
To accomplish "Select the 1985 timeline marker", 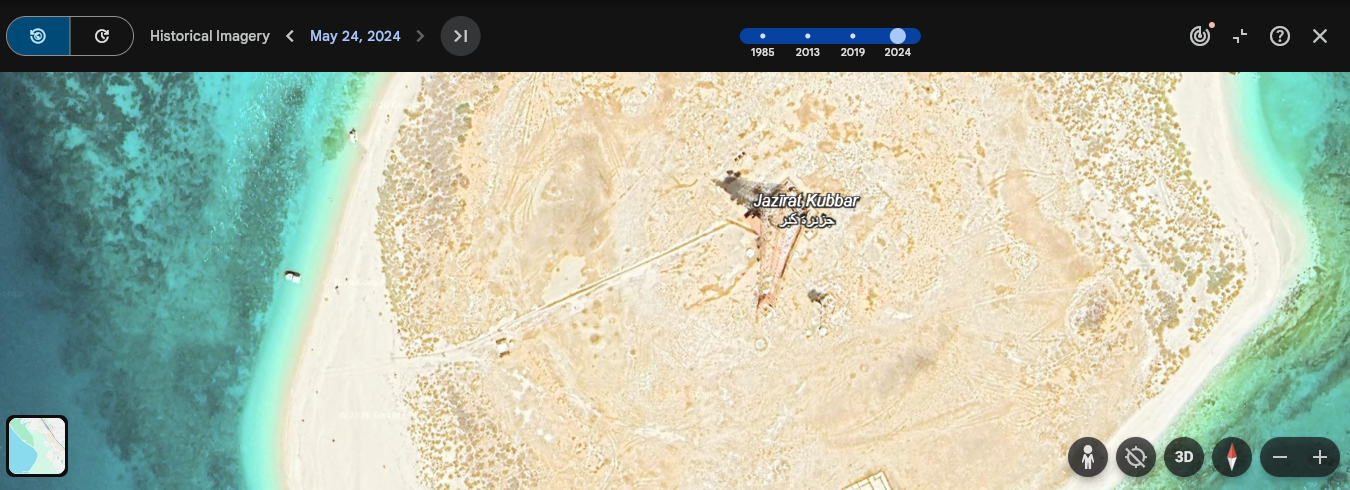I will coord(763,35).
